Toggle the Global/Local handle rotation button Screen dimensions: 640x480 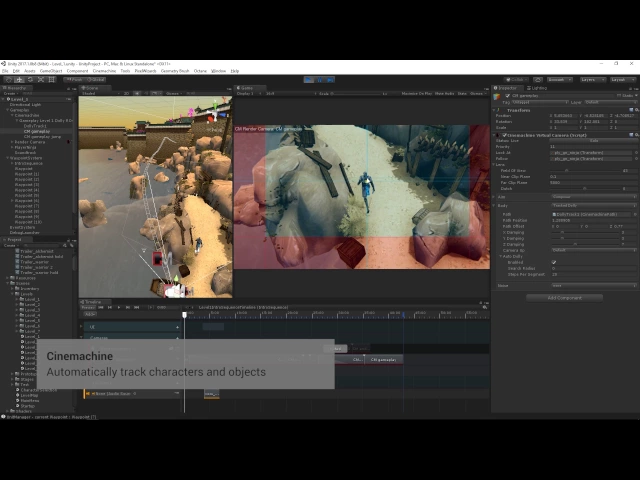click(x=96, y=80)
